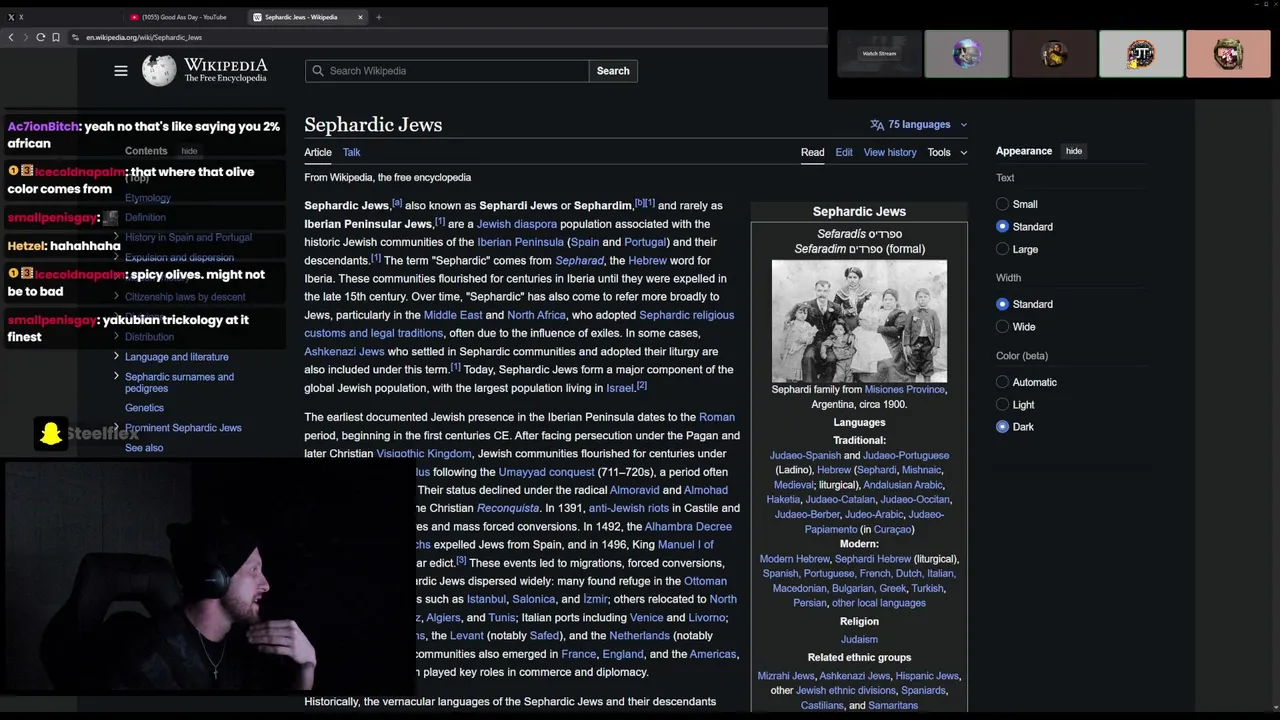
Task: Select Dark color mode
Action: click(x=1002, y=427)
